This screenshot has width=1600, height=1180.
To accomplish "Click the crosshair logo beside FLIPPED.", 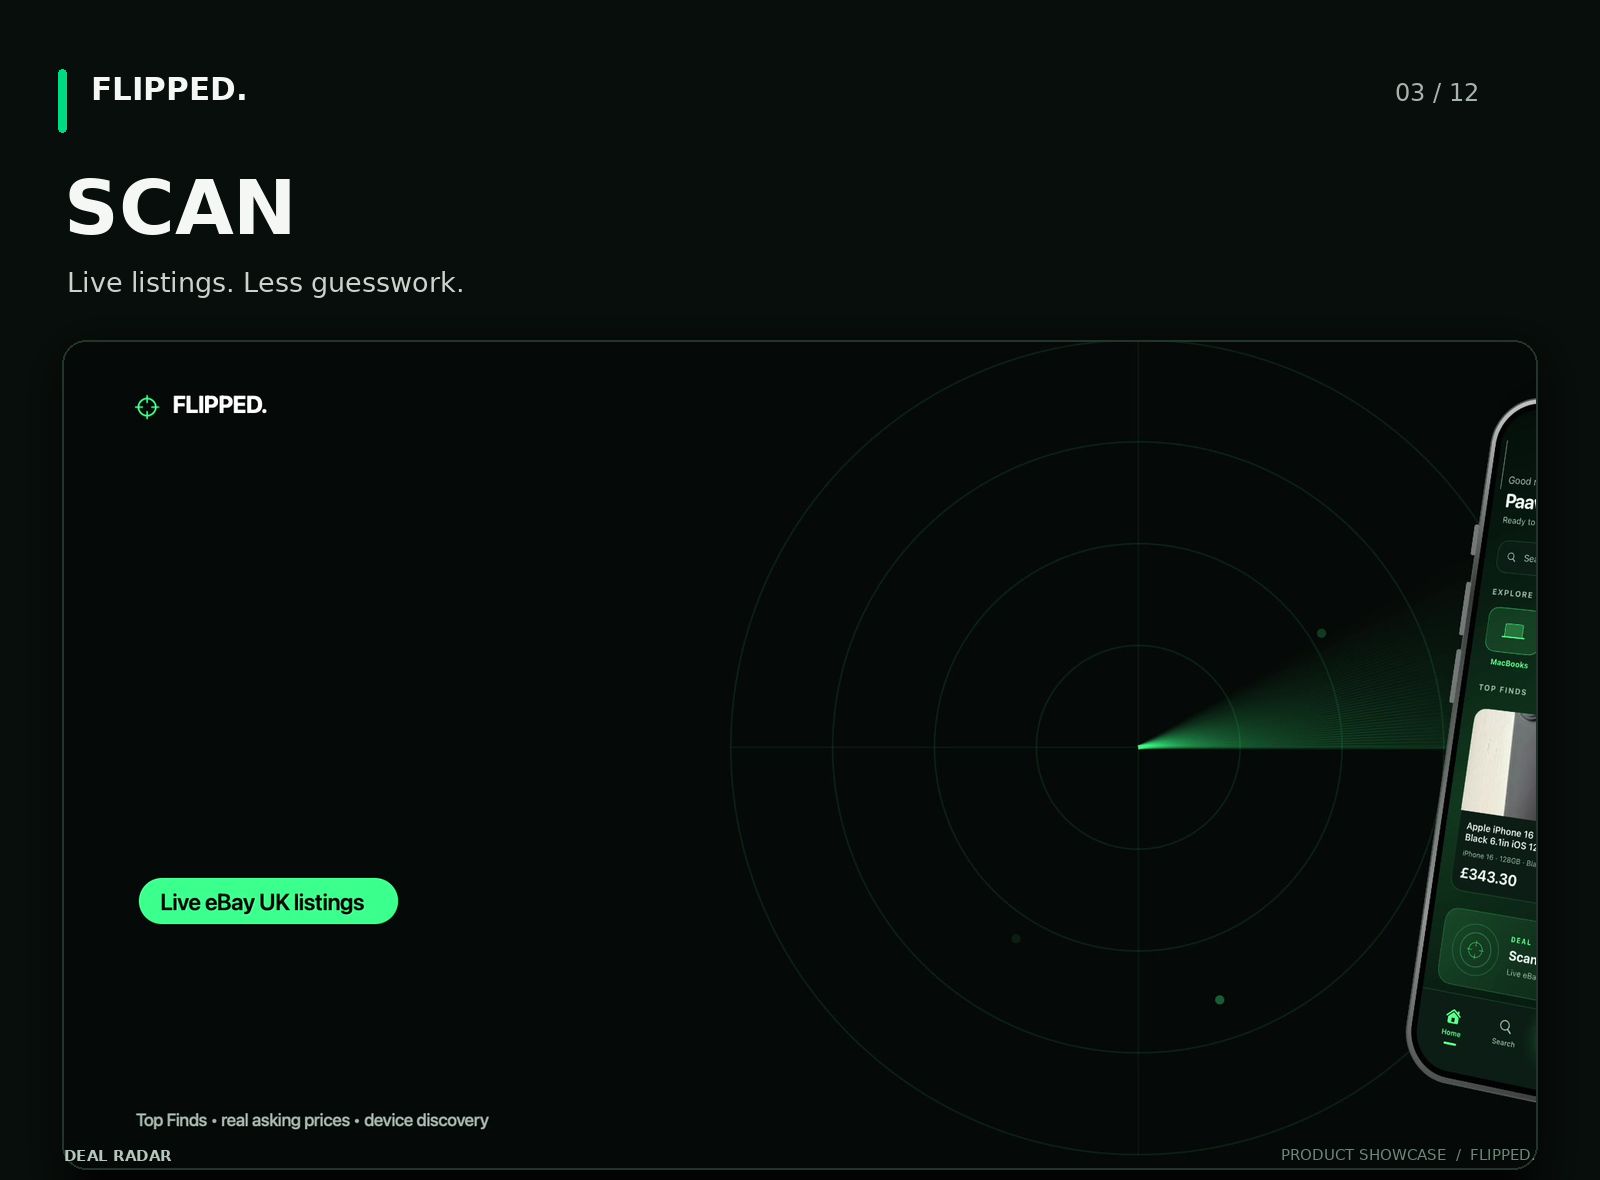I will coord(147,406).
